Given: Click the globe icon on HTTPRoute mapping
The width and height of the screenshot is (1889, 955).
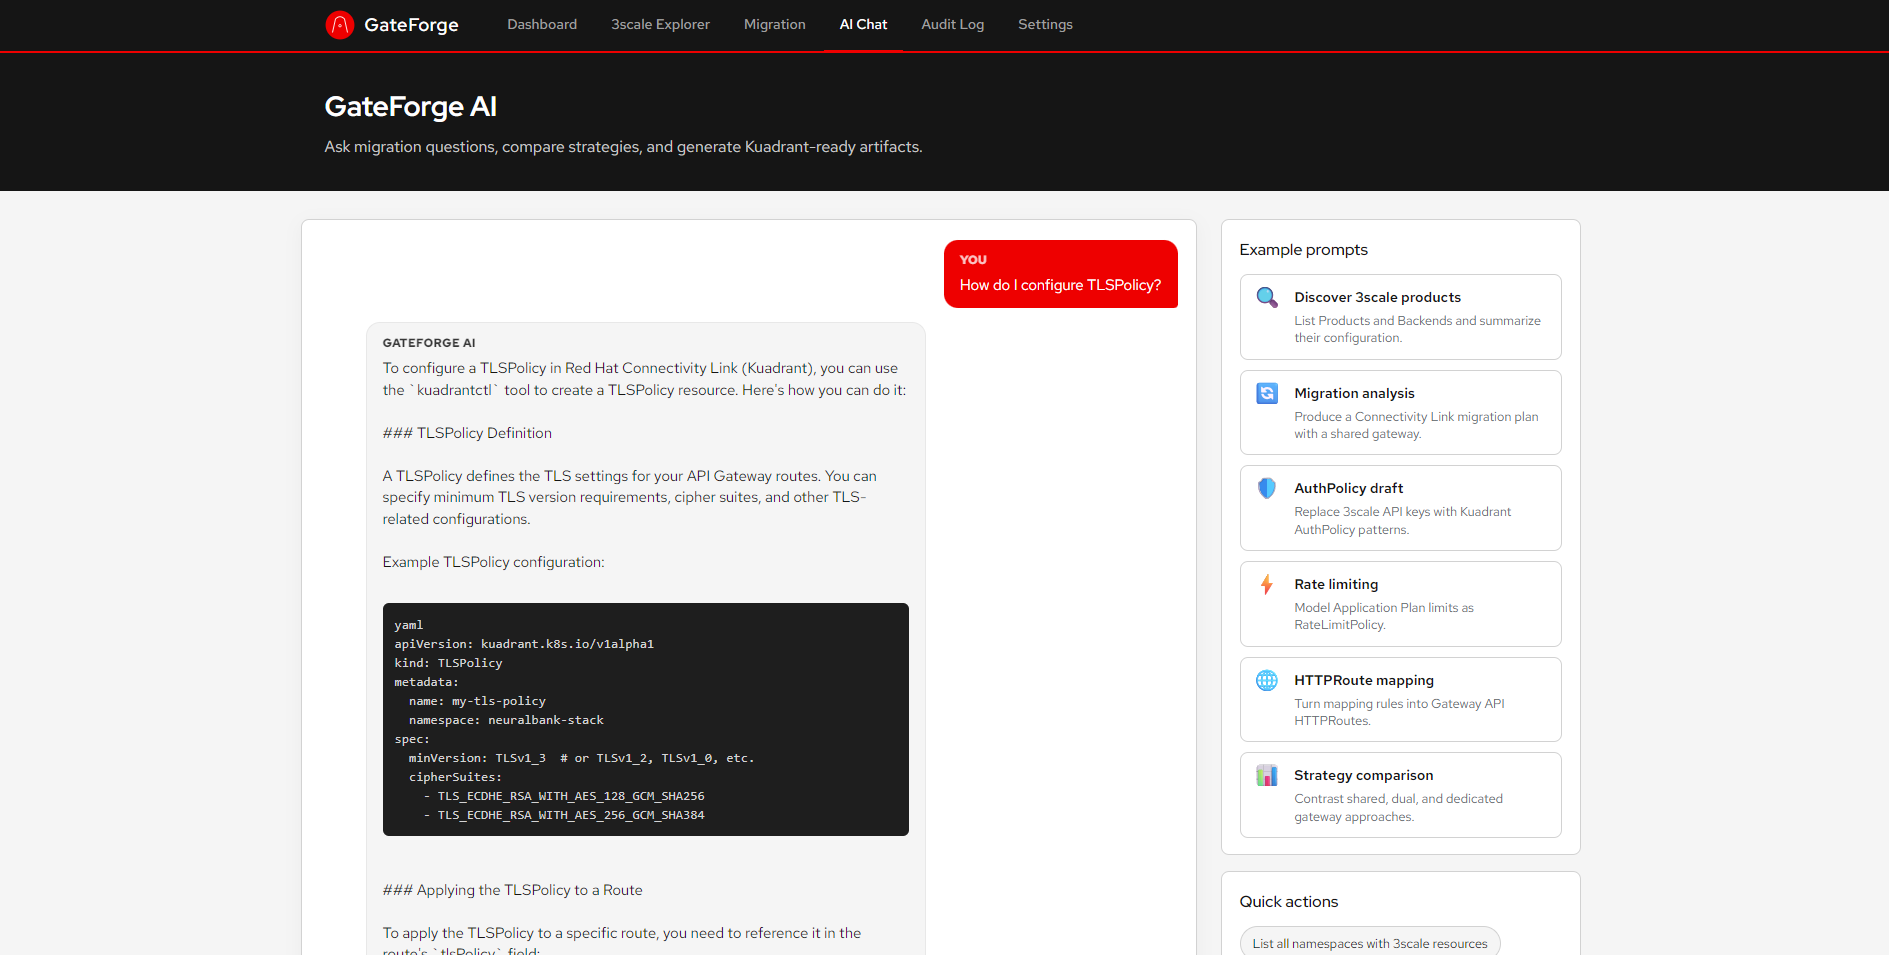Looking at the screenshot, I should point(1267,680).
